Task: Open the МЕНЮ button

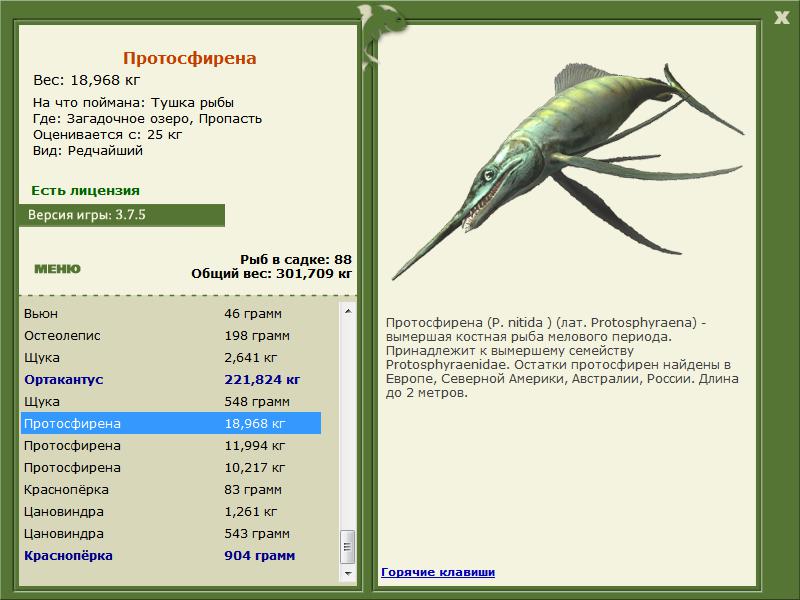Action: point(57,269)
